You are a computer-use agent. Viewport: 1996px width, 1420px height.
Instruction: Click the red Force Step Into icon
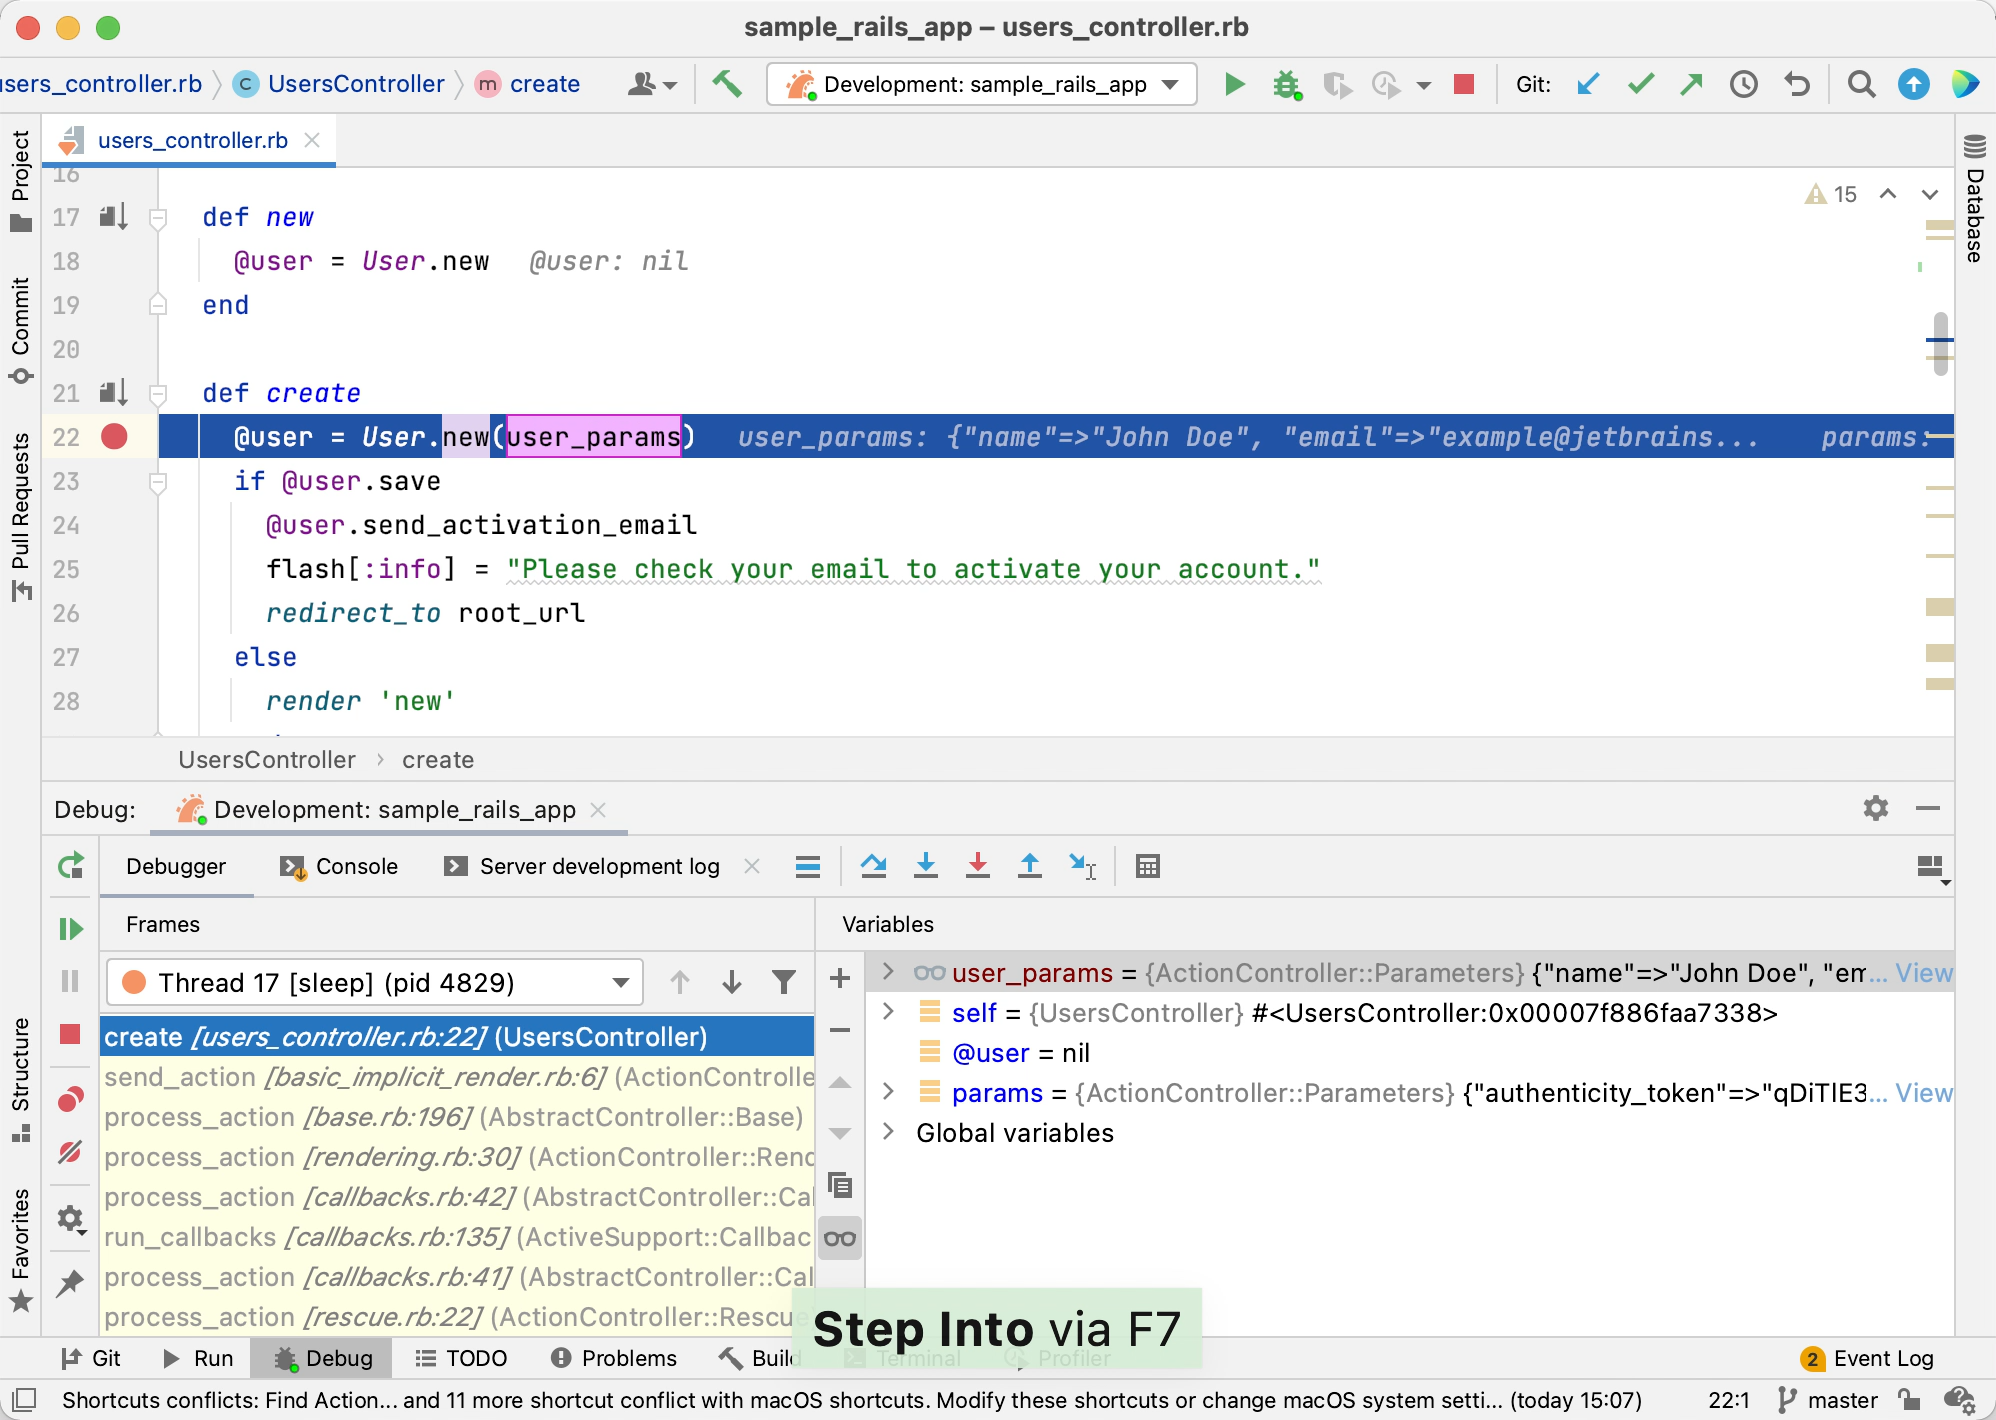(x=978, y=866)
